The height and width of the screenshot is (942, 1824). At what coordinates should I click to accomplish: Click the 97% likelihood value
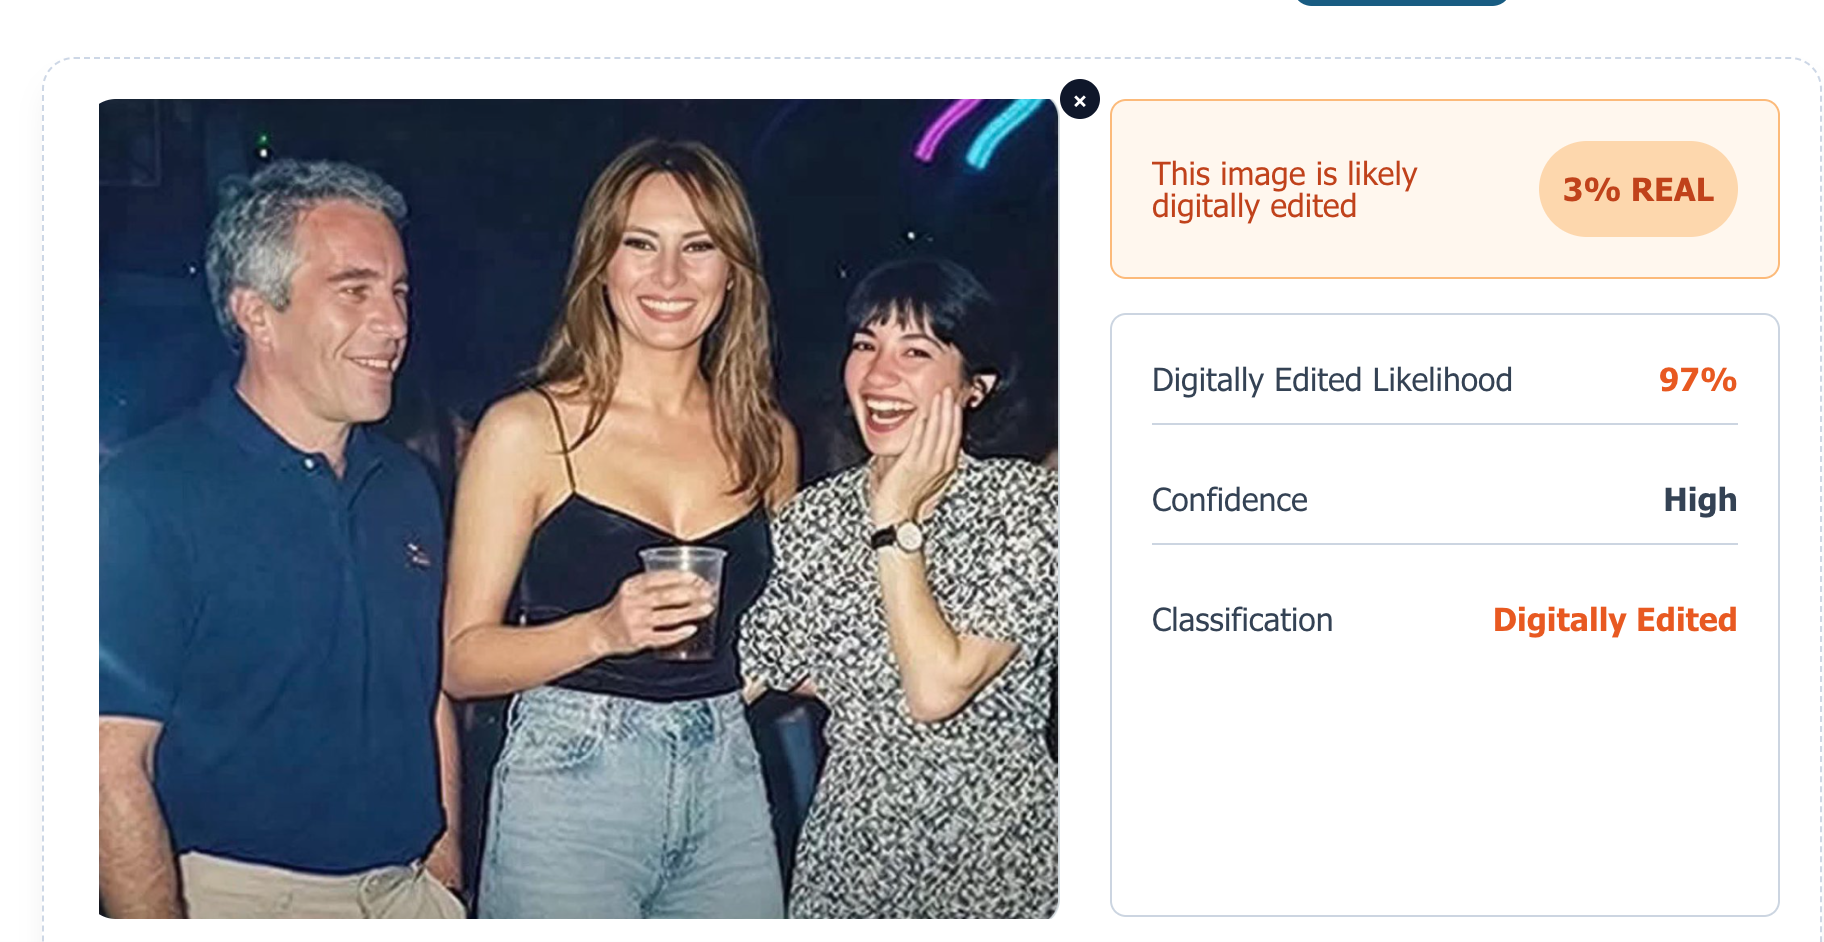point(1696,380)
